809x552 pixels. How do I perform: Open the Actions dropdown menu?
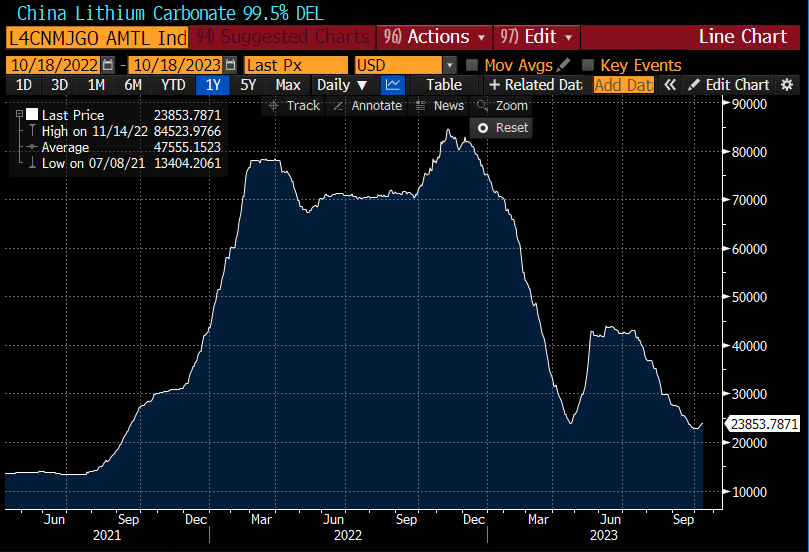436,37
